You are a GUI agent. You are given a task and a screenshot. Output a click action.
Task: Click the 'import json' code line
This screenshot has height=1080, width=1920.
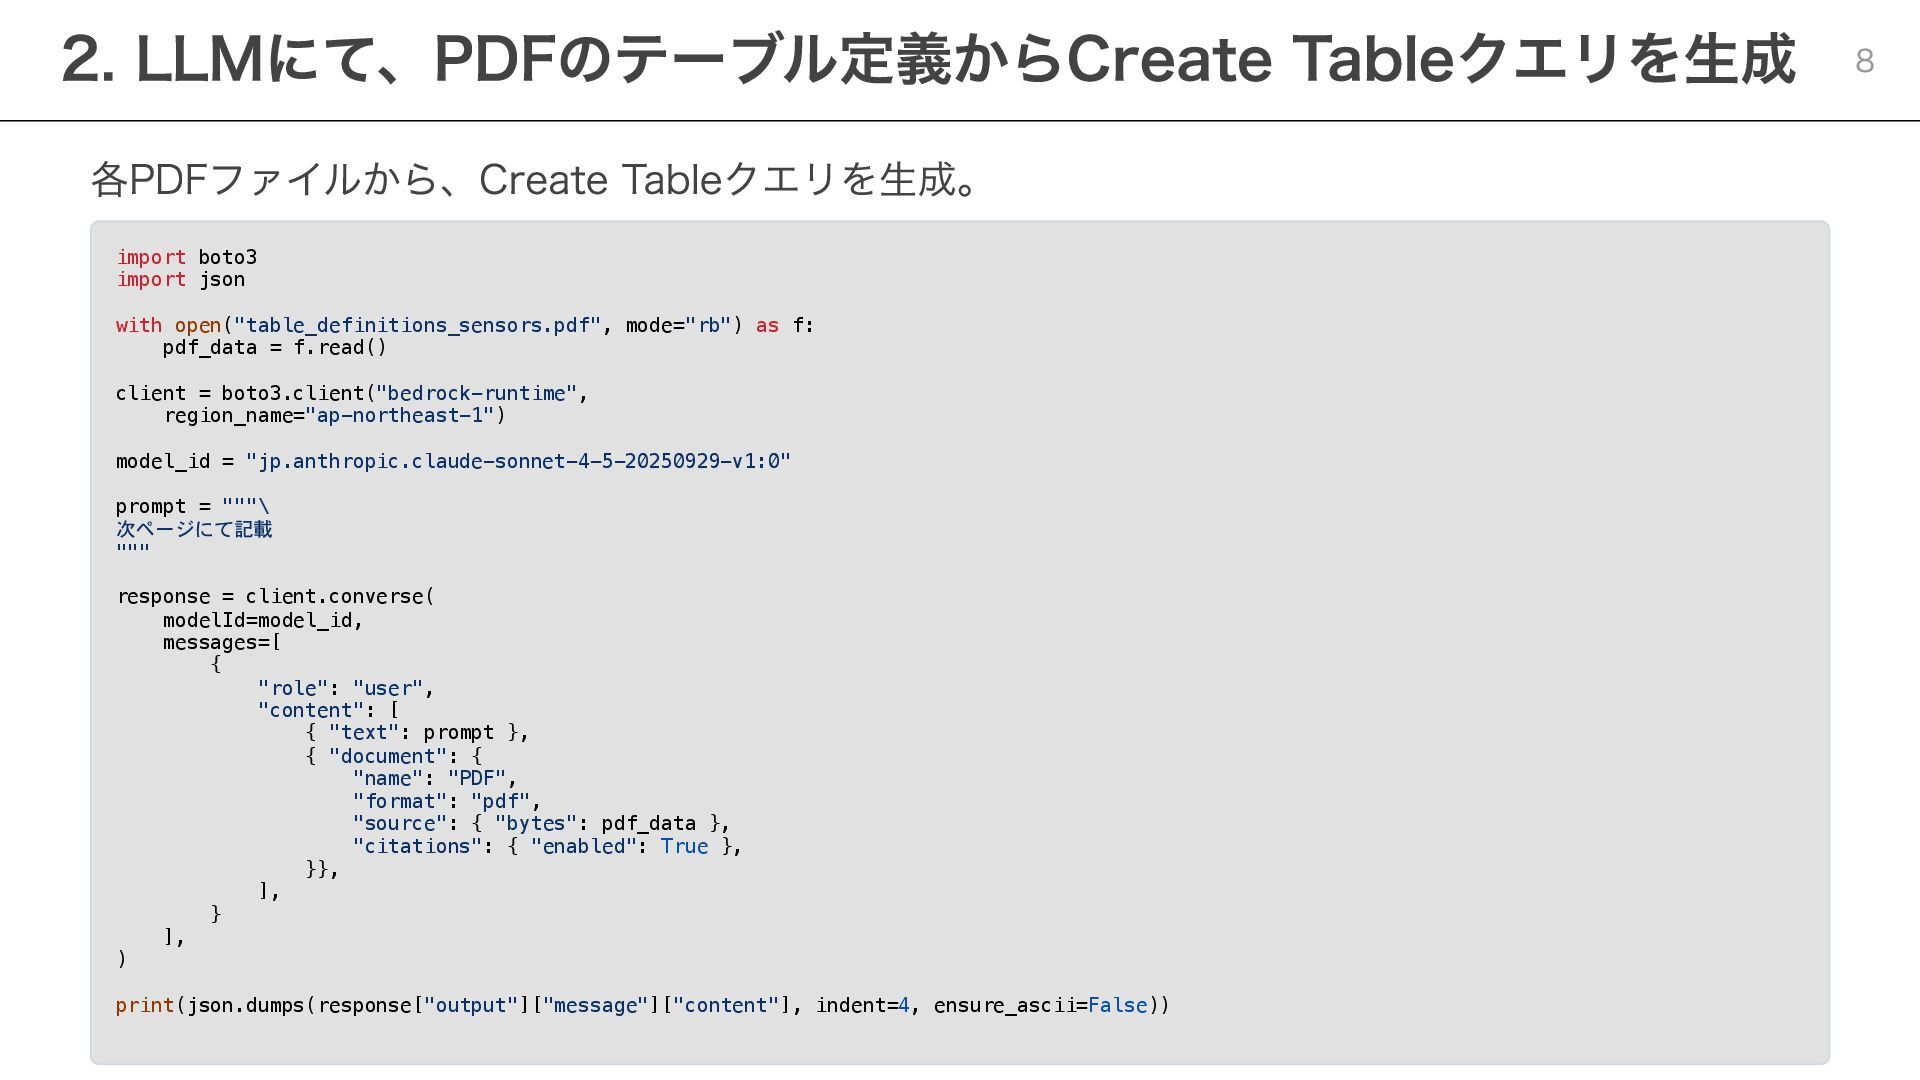[x=181, y=280]
